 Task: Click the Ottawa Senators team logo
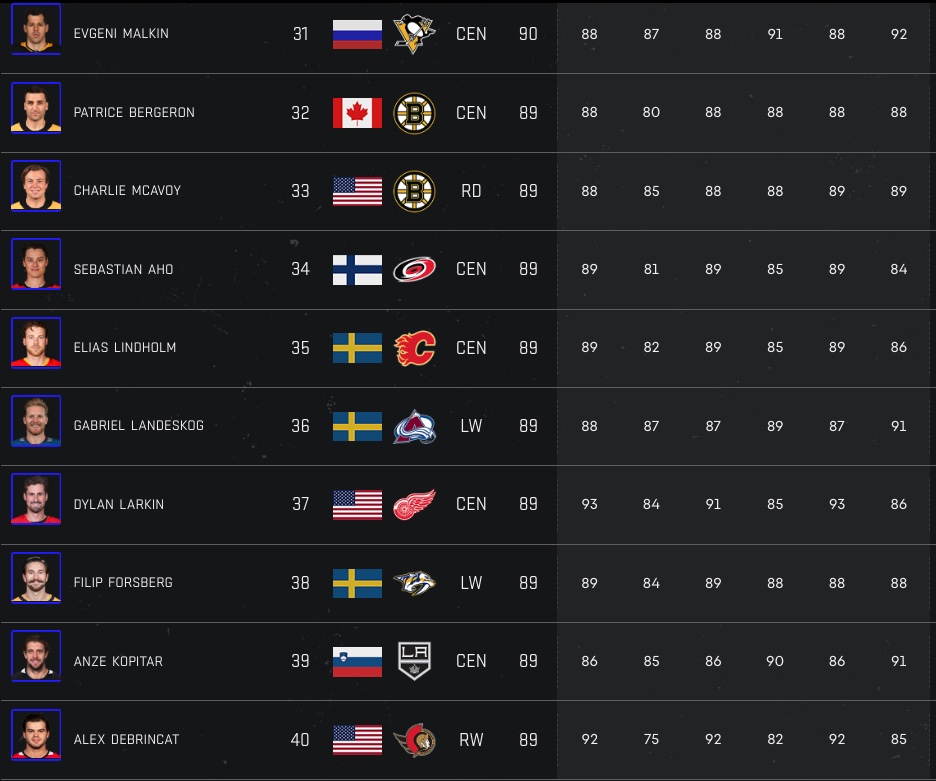point(414,740)
